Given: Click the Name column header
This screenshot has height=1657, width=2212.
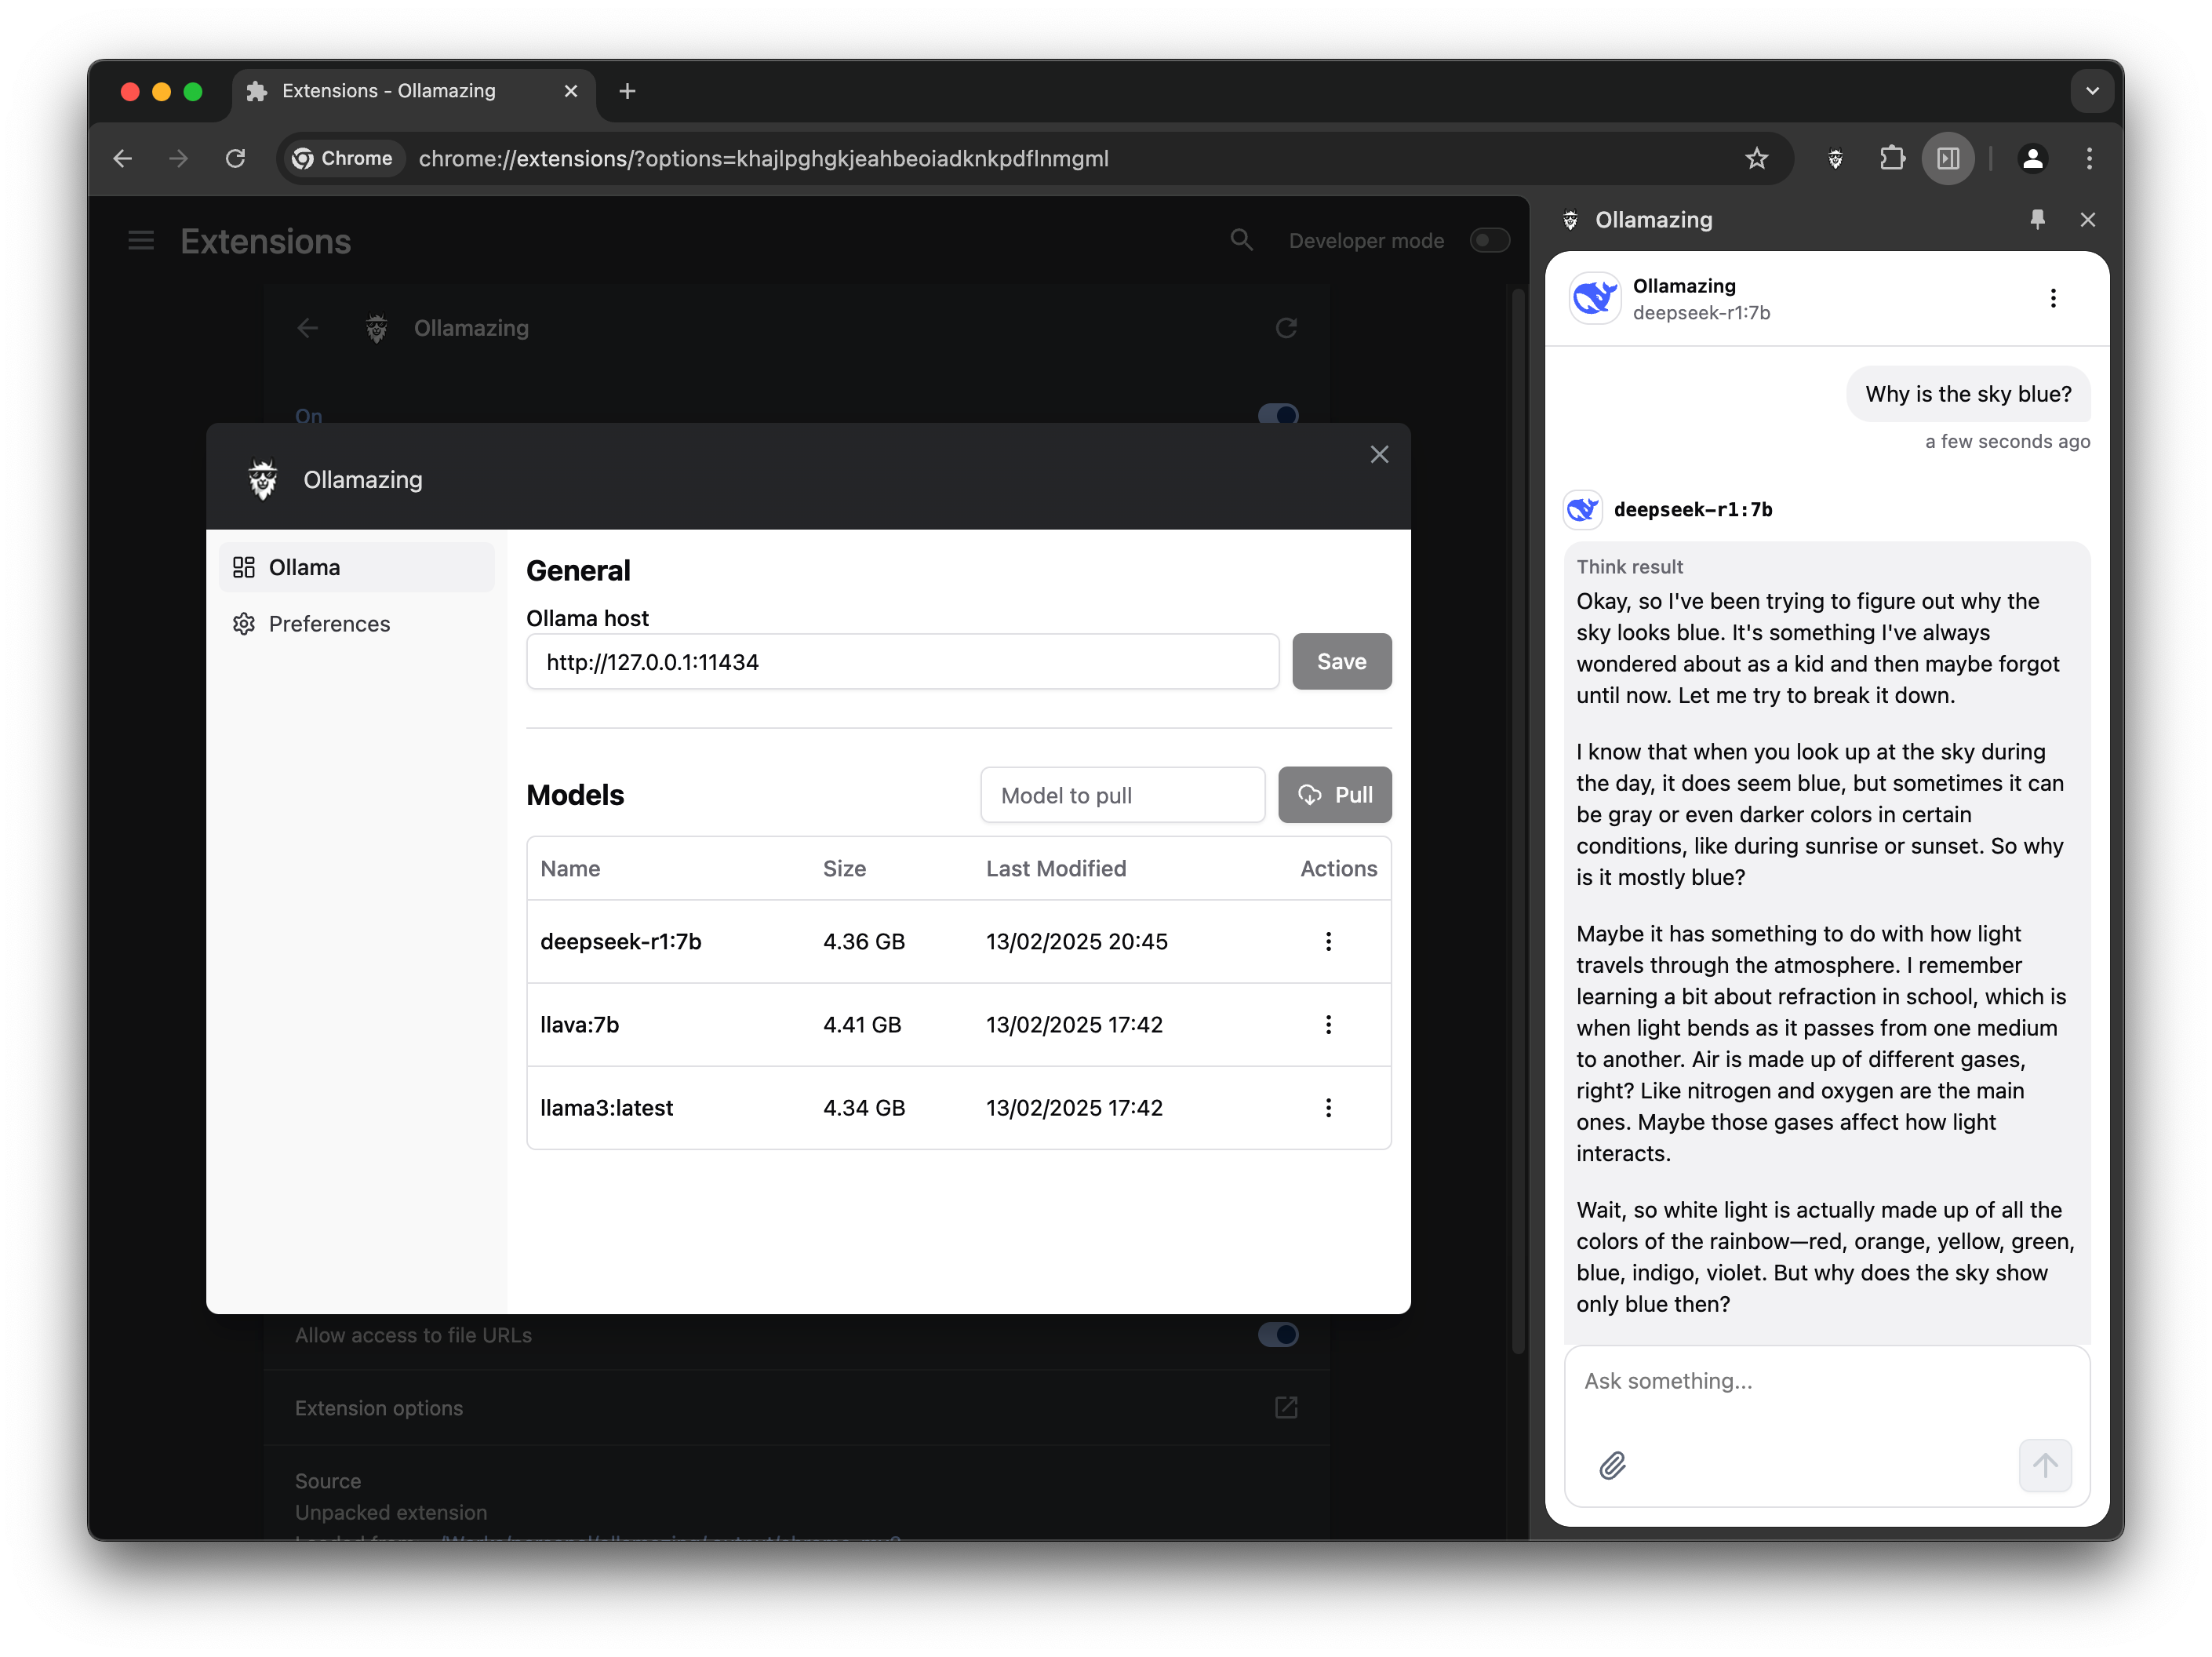Looking at the screenshot, I should (x=570, y=868).
